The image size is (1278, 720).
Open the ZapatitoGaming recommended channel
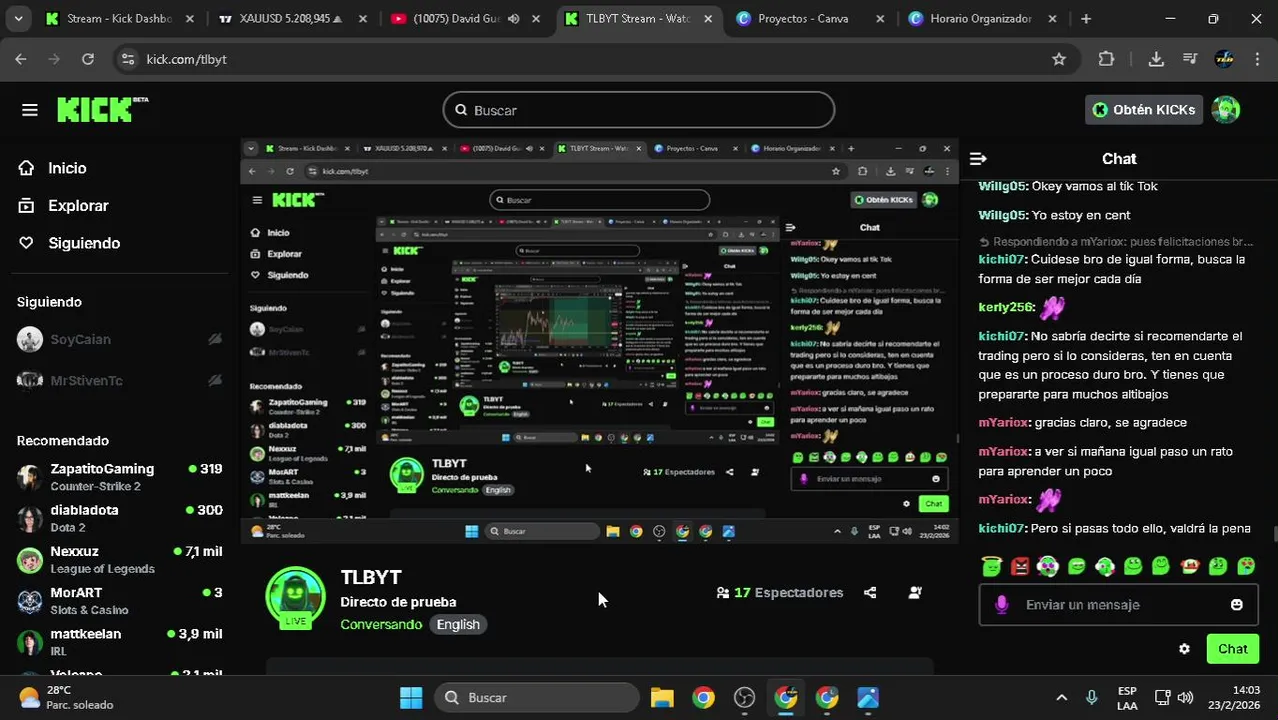(x=120, y=477)
